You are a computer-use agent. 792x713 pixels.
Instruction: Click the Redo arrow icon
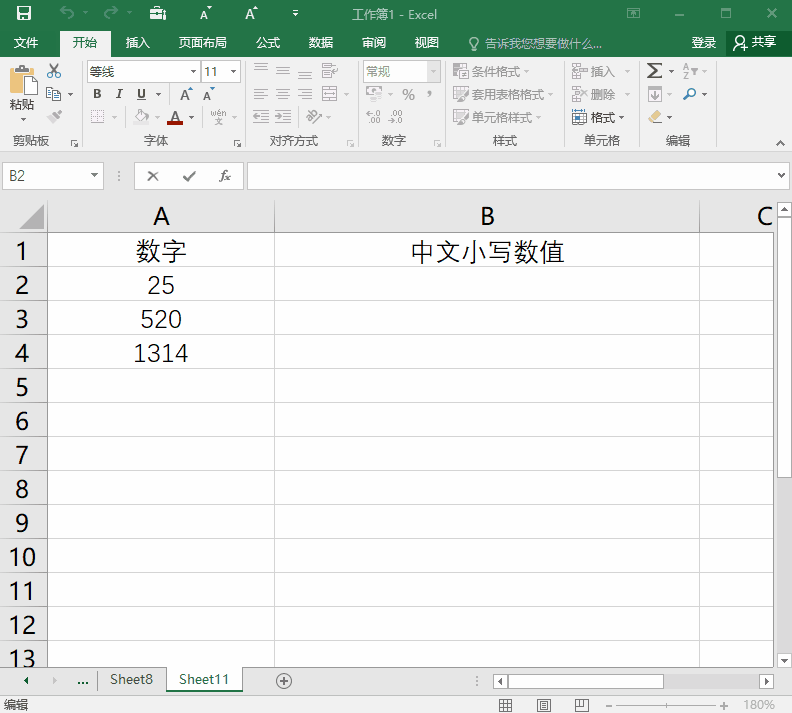(111, 13)
